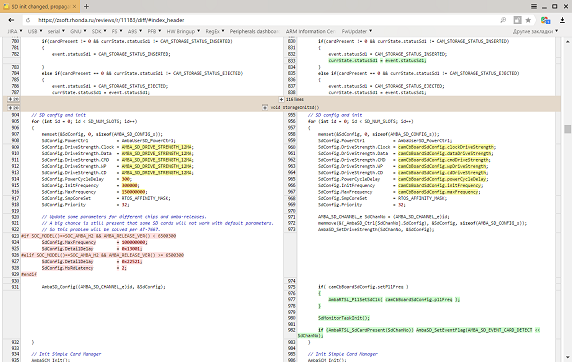Open the A9S bookmarks folder
Viewport: 572px width, 362px height.
(x=135, y=31)
